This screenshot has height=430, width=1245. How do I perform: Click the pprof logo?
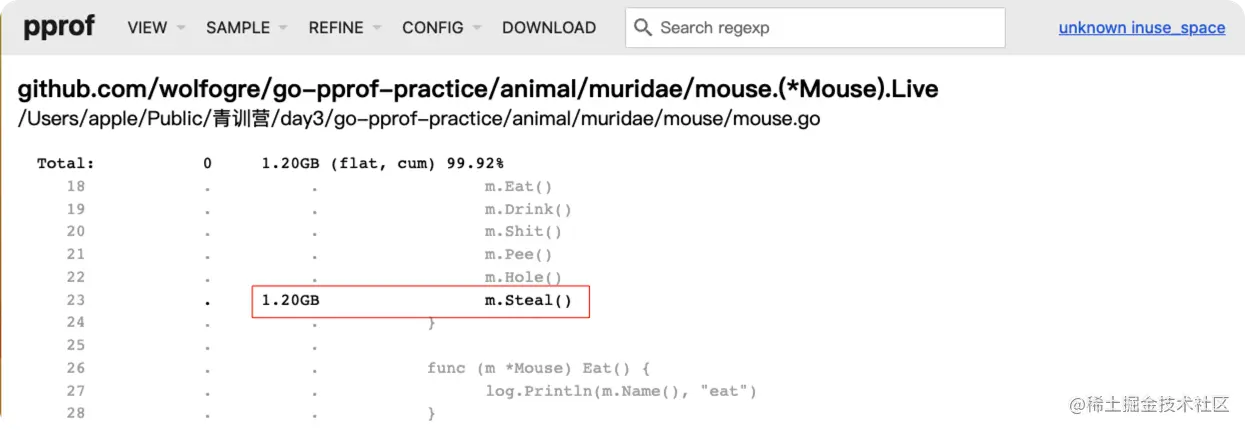click(59, 26)
